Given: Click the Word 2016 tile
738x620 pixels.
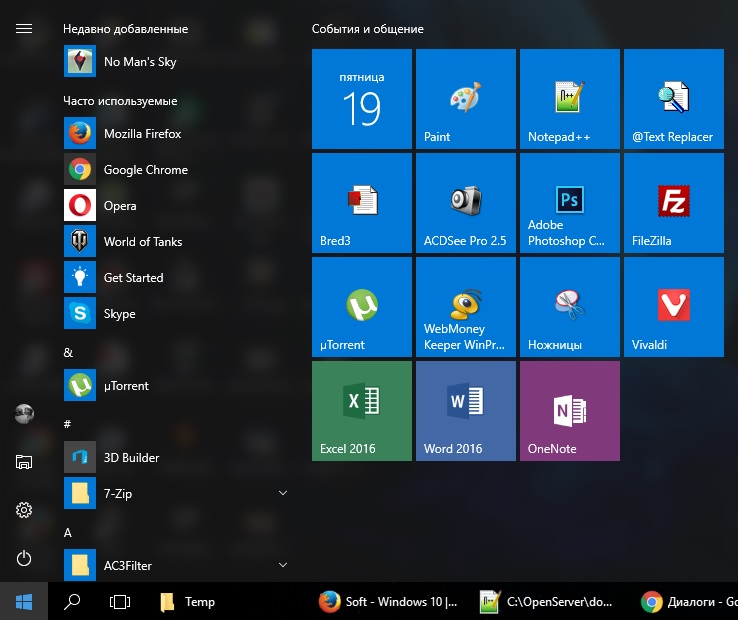Looking at the screenshot, I should [465, 411].
